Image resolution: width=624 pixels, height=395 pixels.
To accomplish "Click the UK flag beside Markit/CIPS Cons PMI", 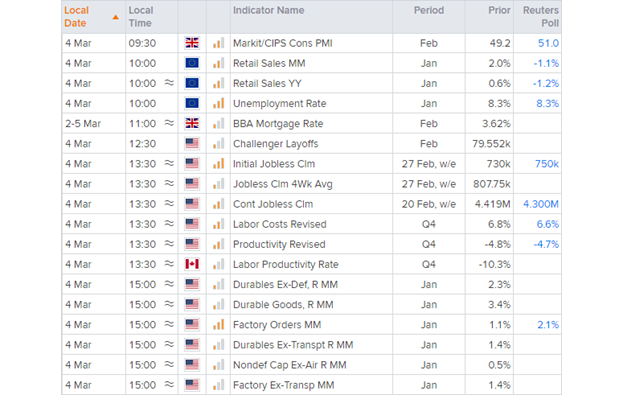I will [192, 43].
